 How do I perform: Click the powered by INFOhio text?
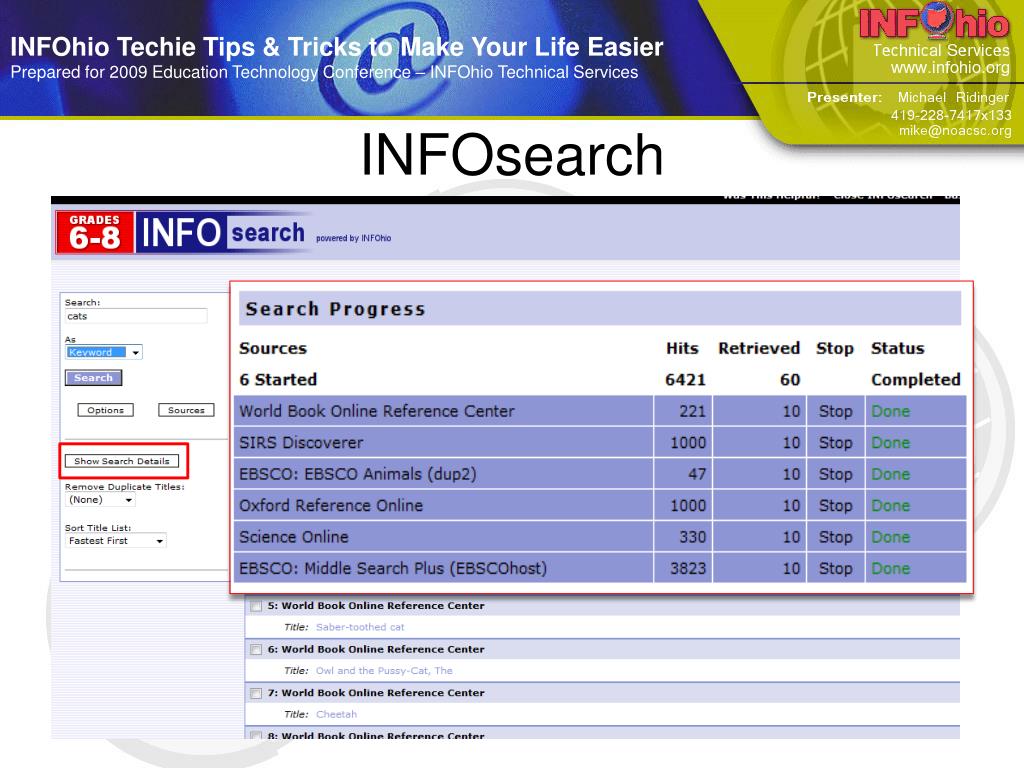tap(353, 238)
